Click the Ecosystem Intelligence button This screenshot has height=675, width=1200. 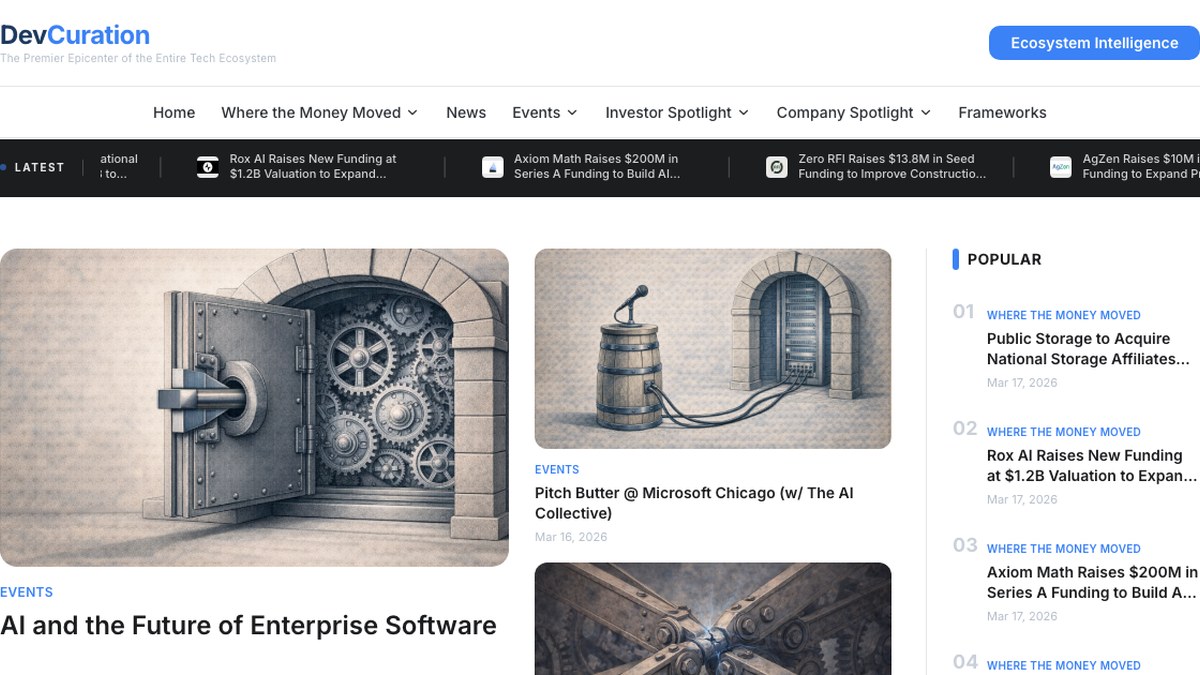pyautogui.click(x=1094, y=43)
